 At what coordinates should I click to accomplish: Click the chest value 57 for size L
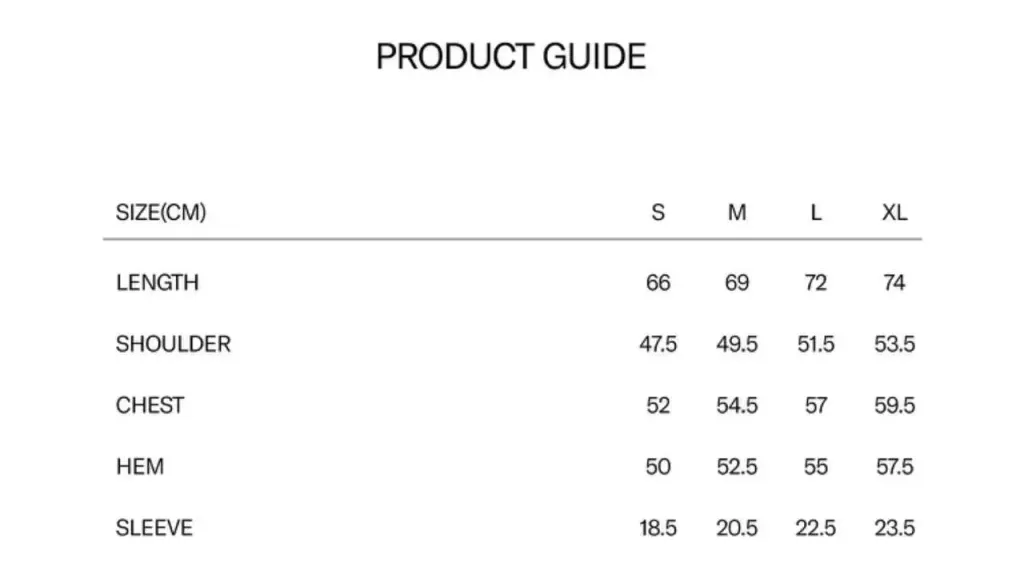[x=816, y=406]
